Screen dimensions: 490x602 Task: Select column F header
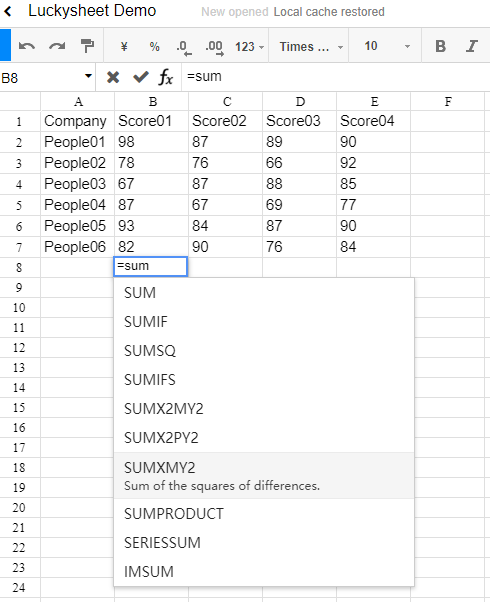tap(448, 102)
